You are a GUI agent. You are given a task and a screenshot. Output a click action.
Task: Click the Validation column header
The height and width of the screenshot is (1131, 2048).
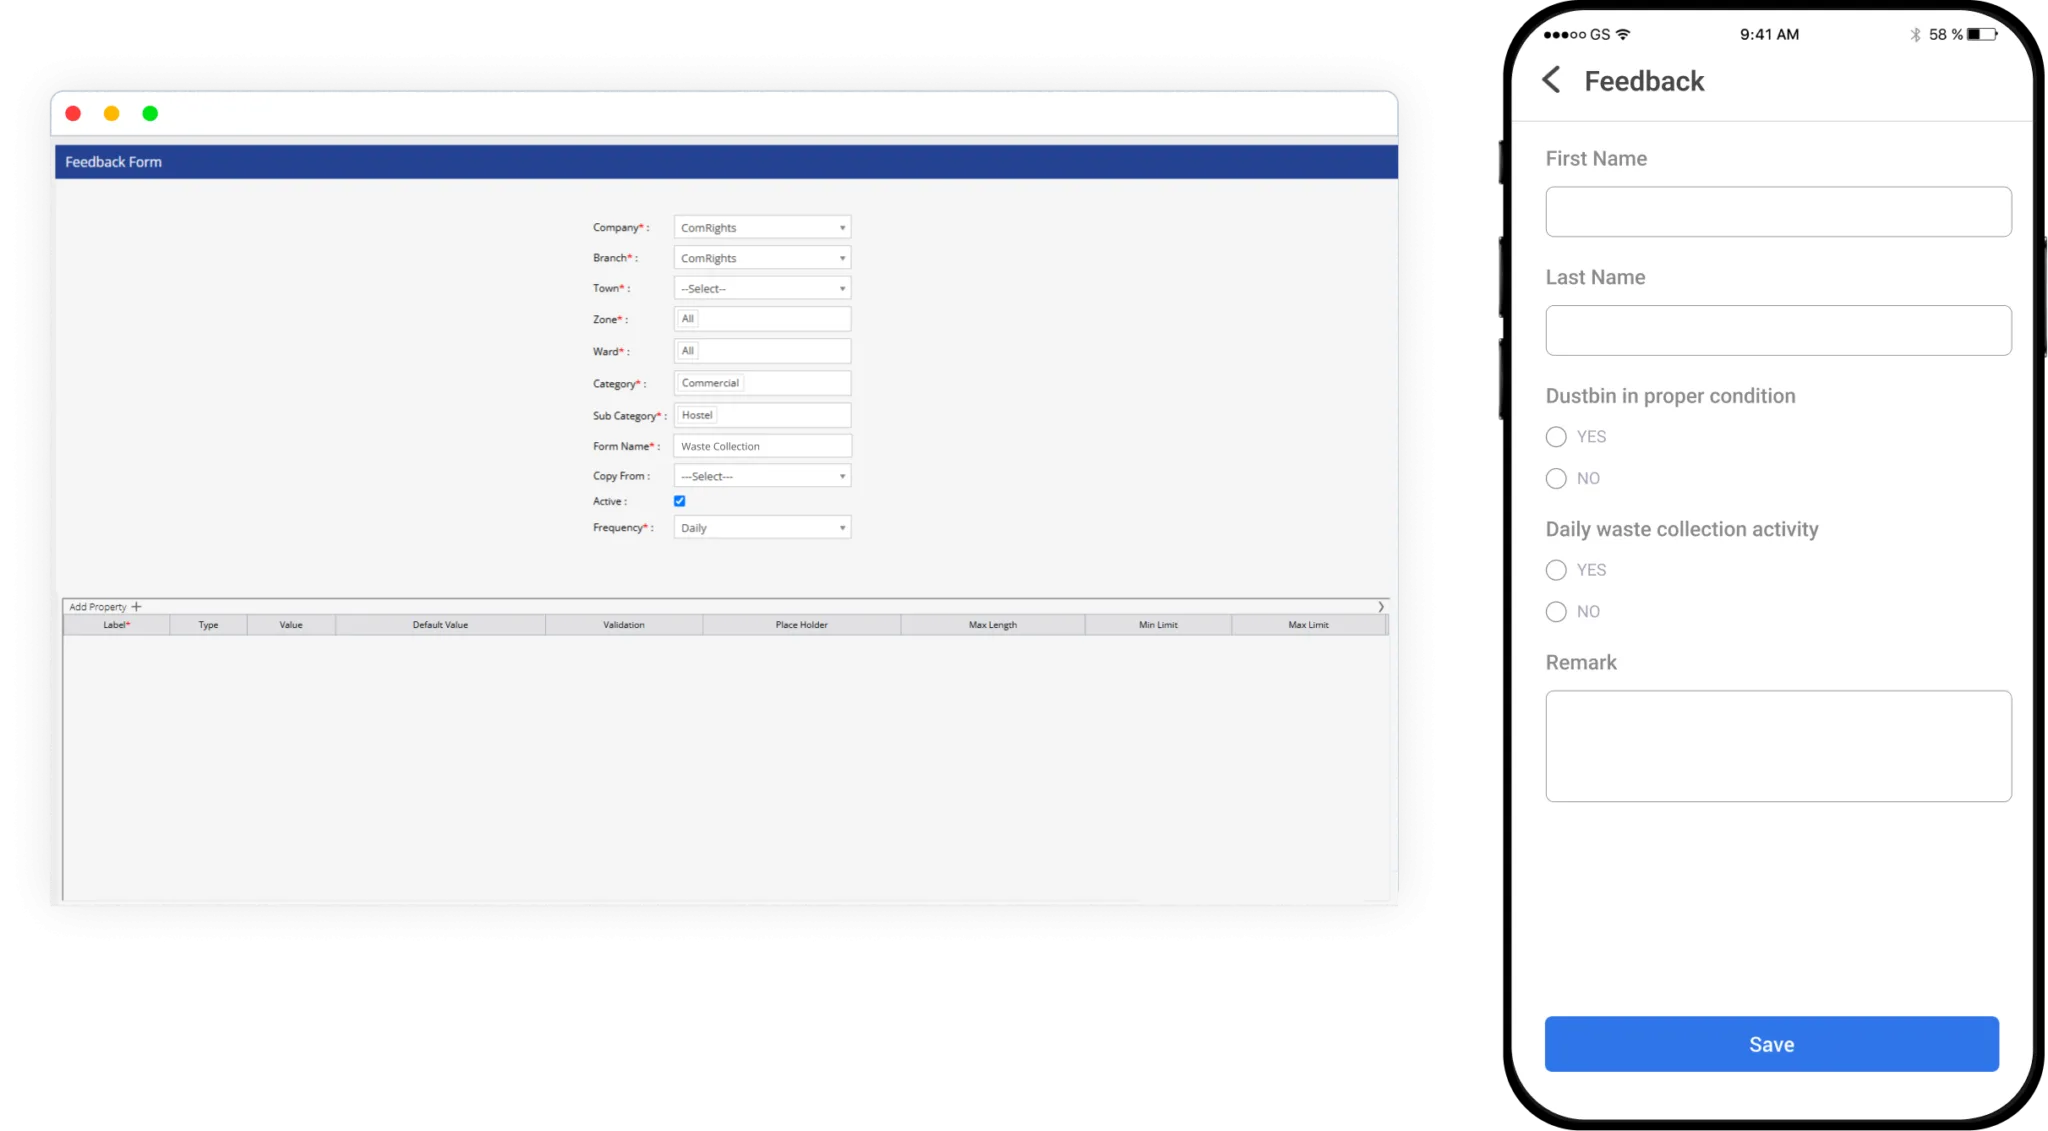point(623,625)
